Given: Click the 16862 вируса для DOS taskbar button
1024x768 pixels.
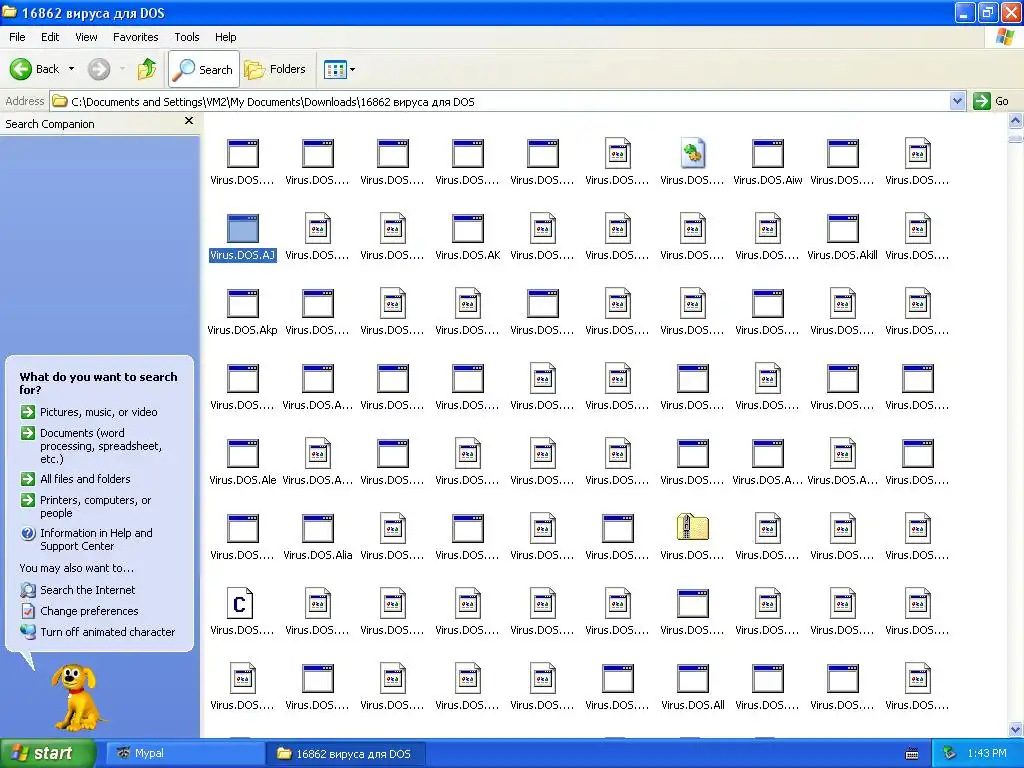Looking at the screenshot, I should pyautogui.click(x=346, y=754).
